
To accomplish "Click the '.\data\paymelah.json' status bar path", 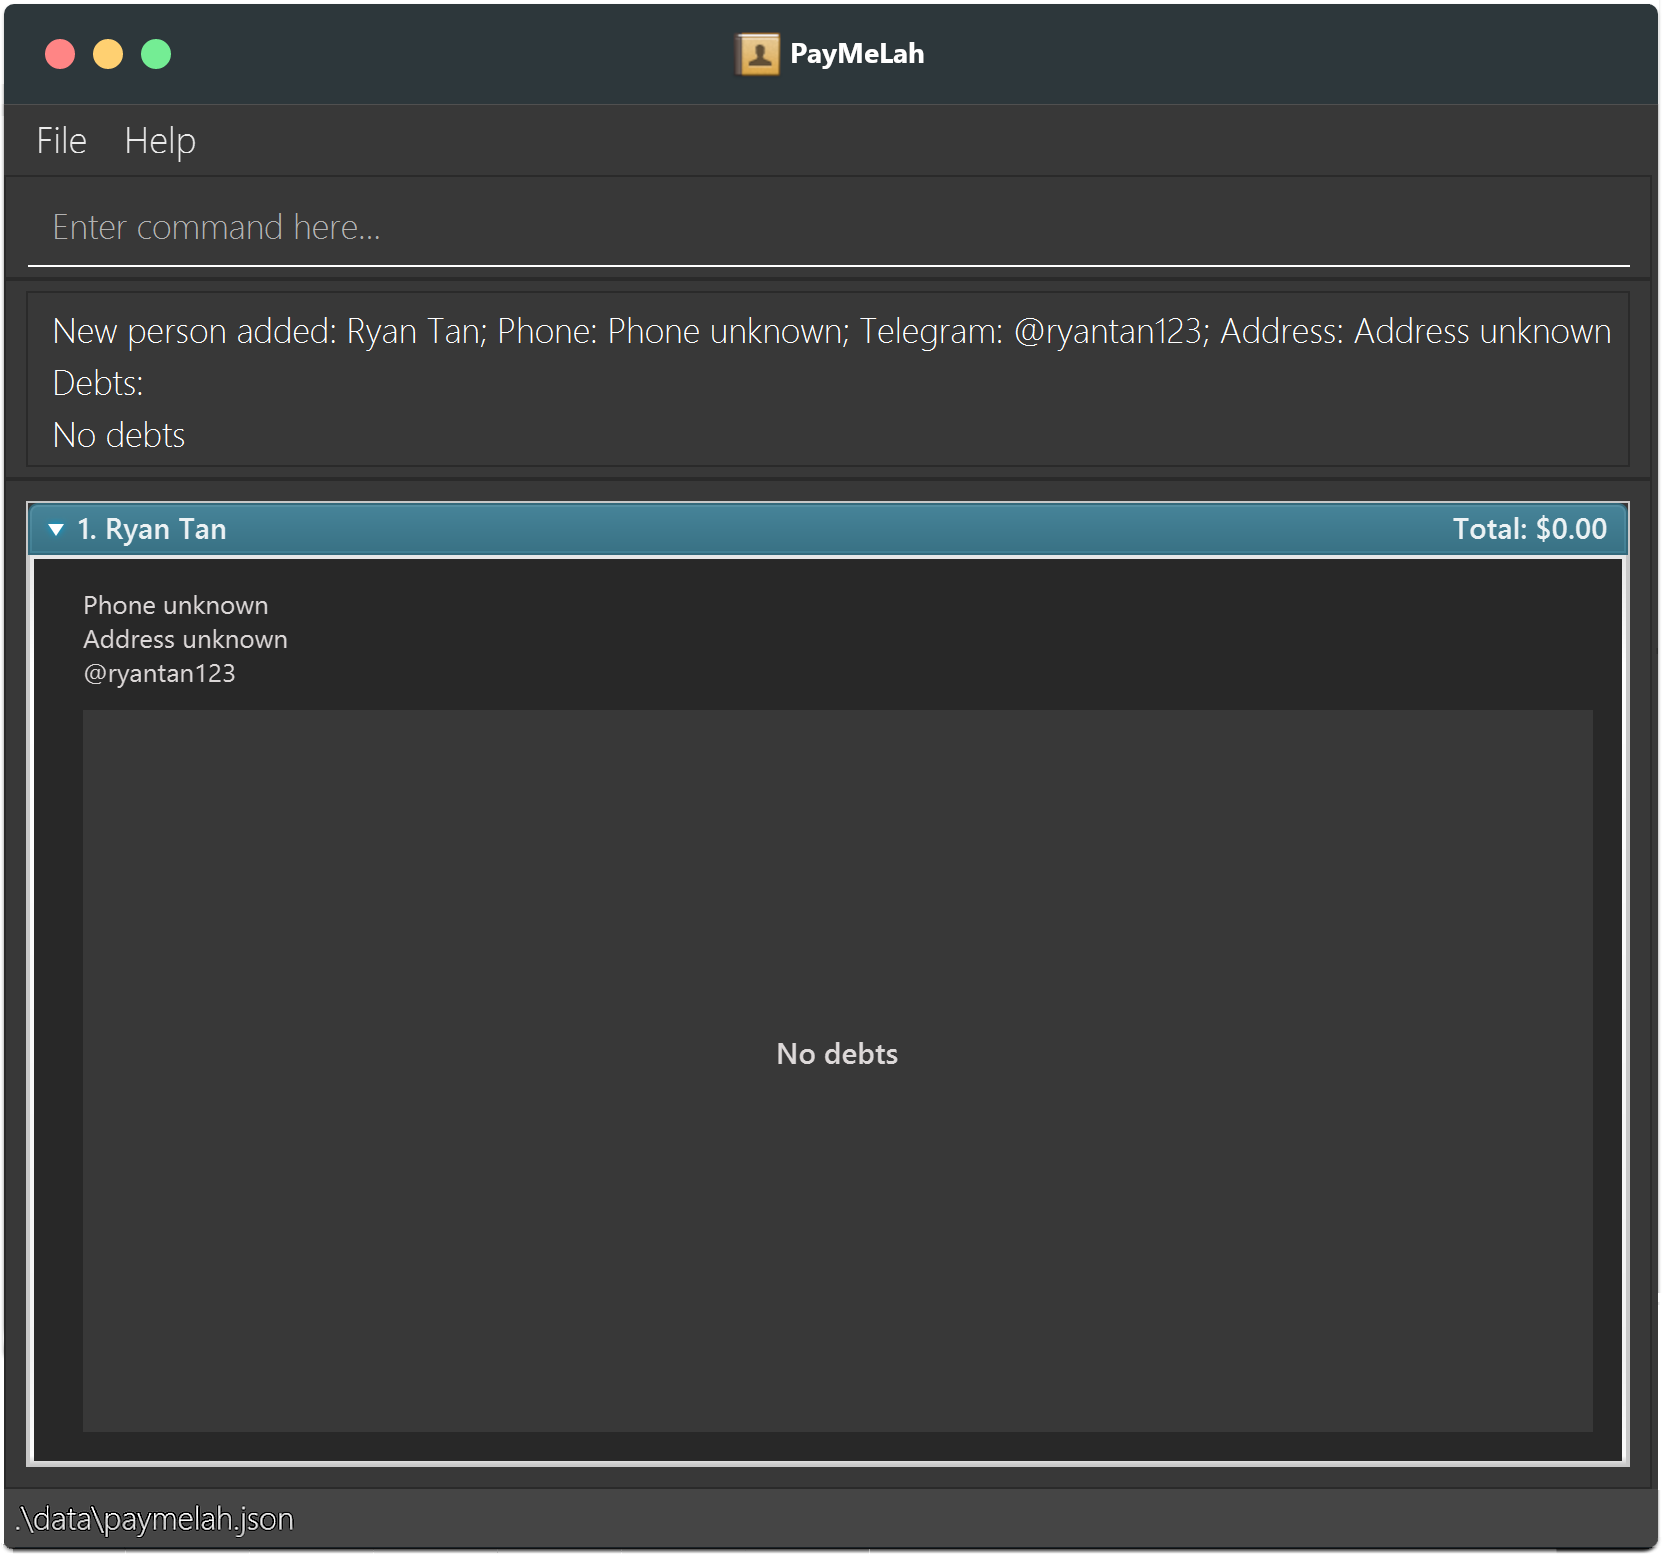I will pos(154,1519).
